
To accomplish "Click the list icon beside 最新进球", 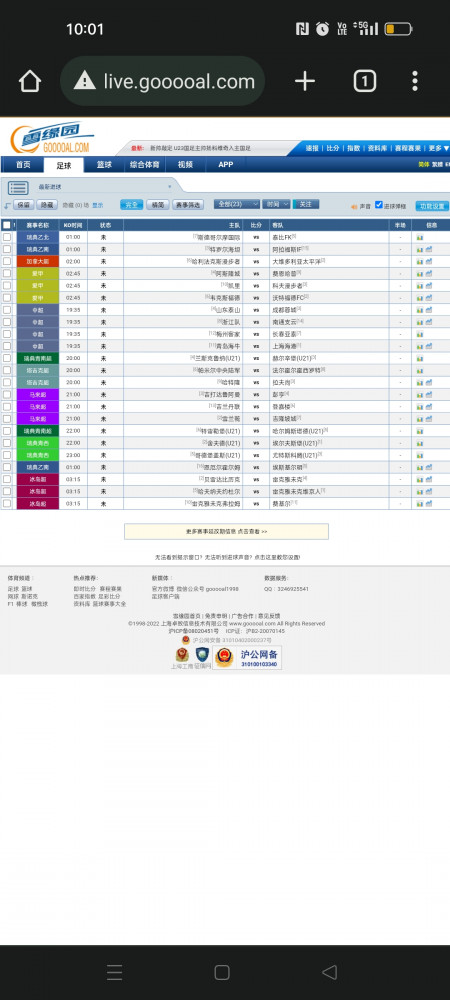I will (18, 188).
